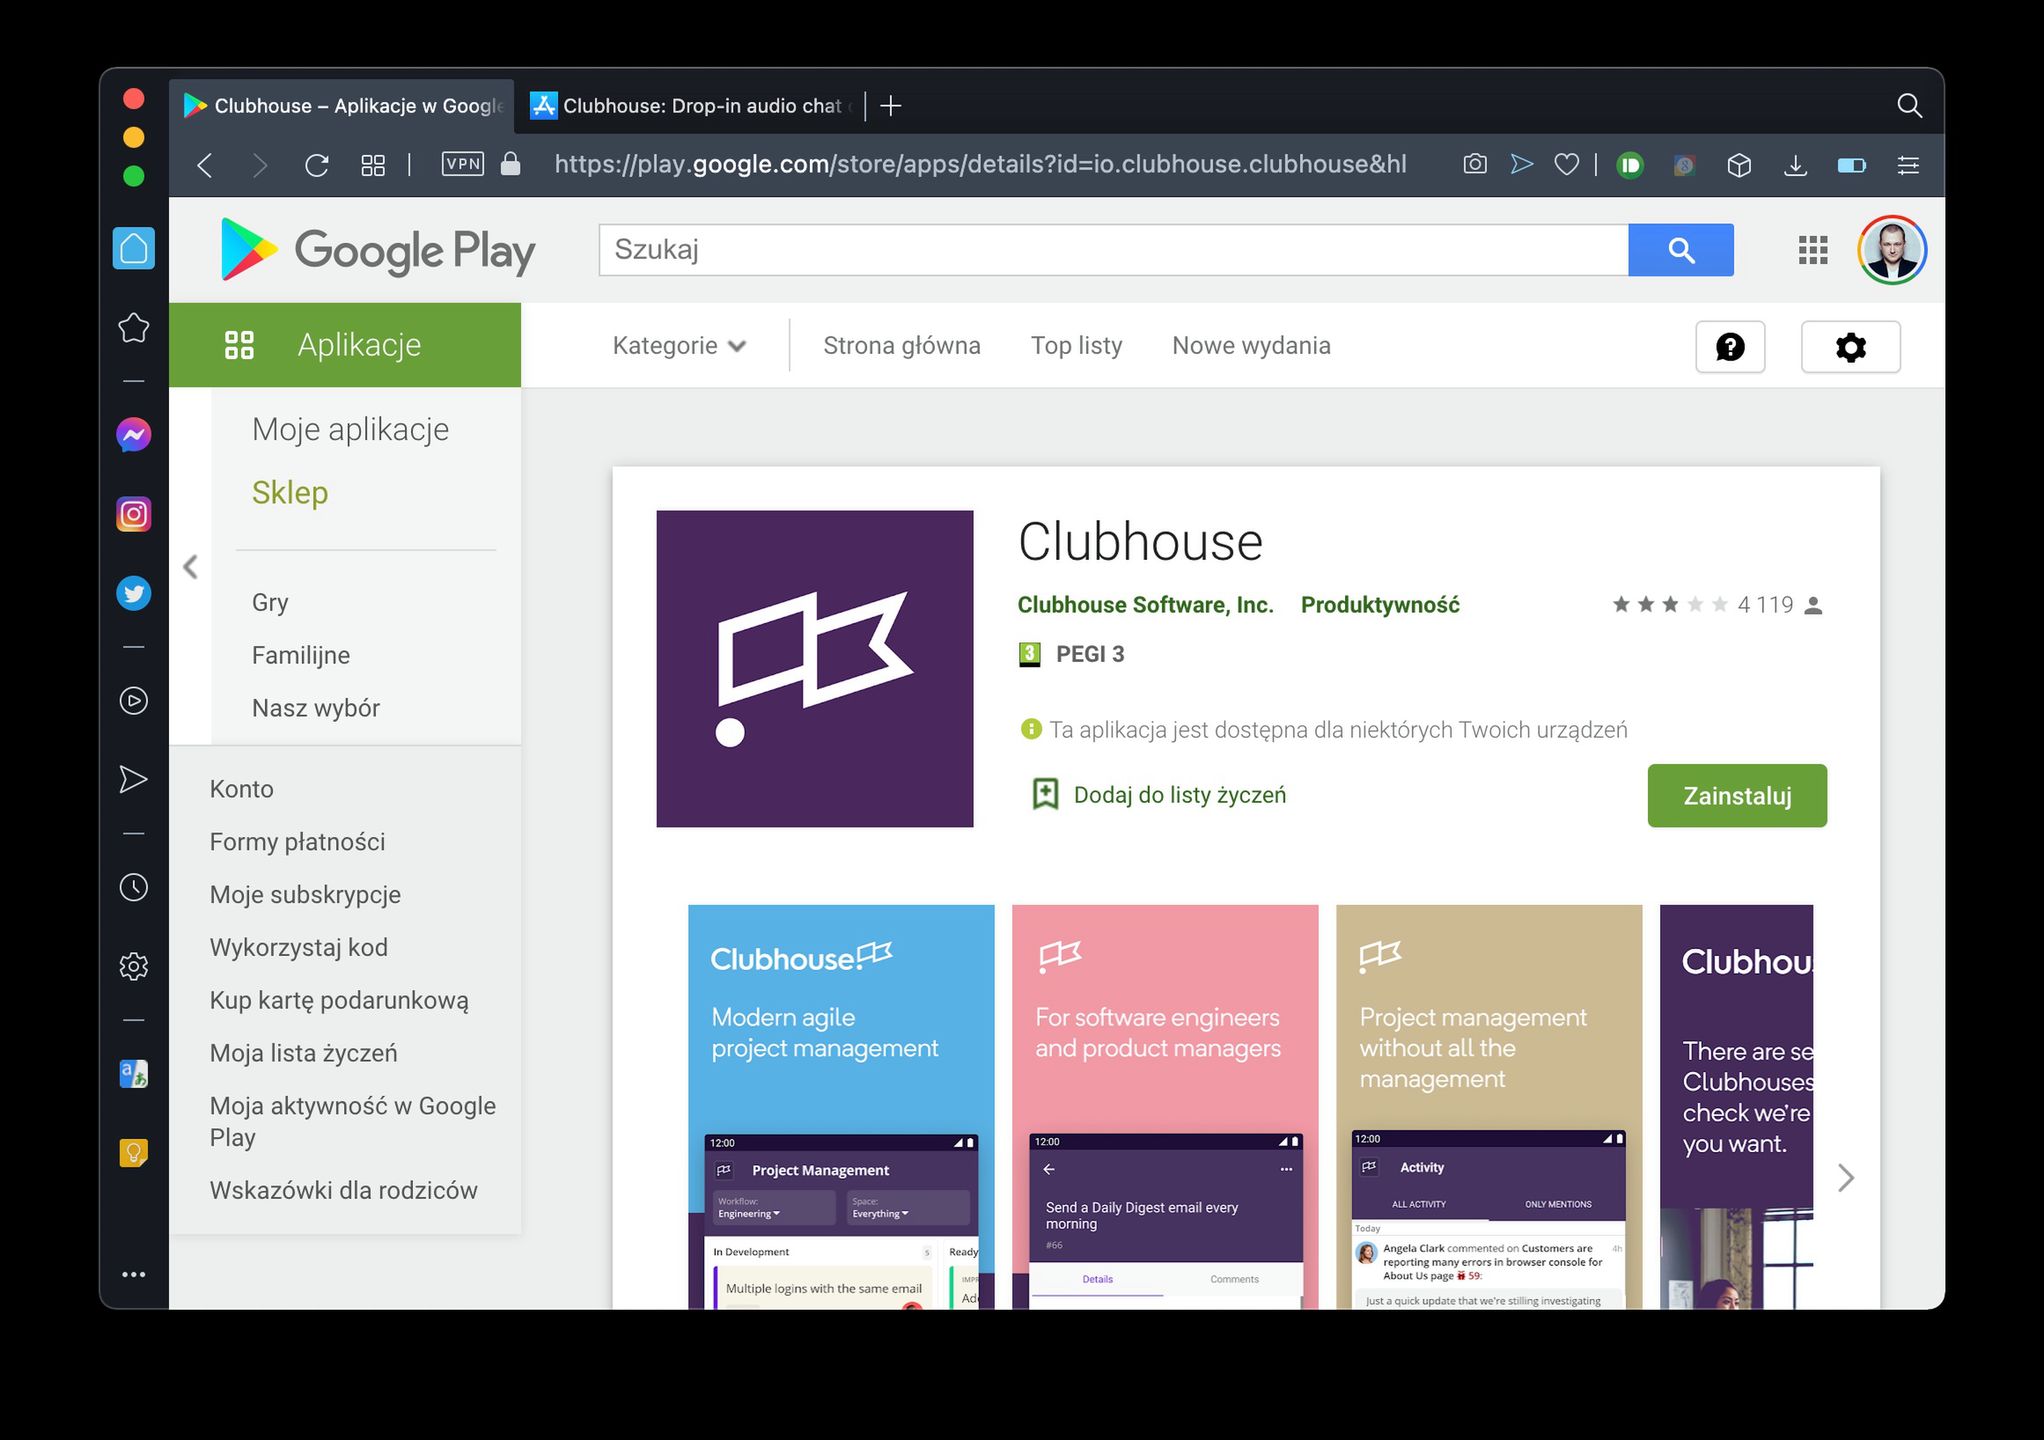Toggle the VPN badge in address bar
Viewport: 2044px width, 1440px height.
point(463,164)
